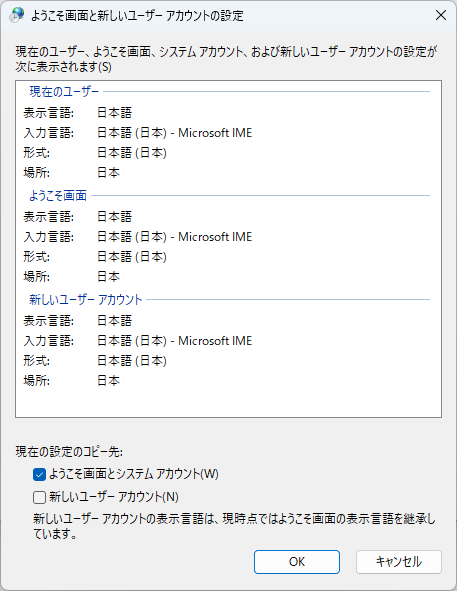This screenshot has width=457, height=591.
Task: Close the dialog with the X button
Action: tap(441, 15)
